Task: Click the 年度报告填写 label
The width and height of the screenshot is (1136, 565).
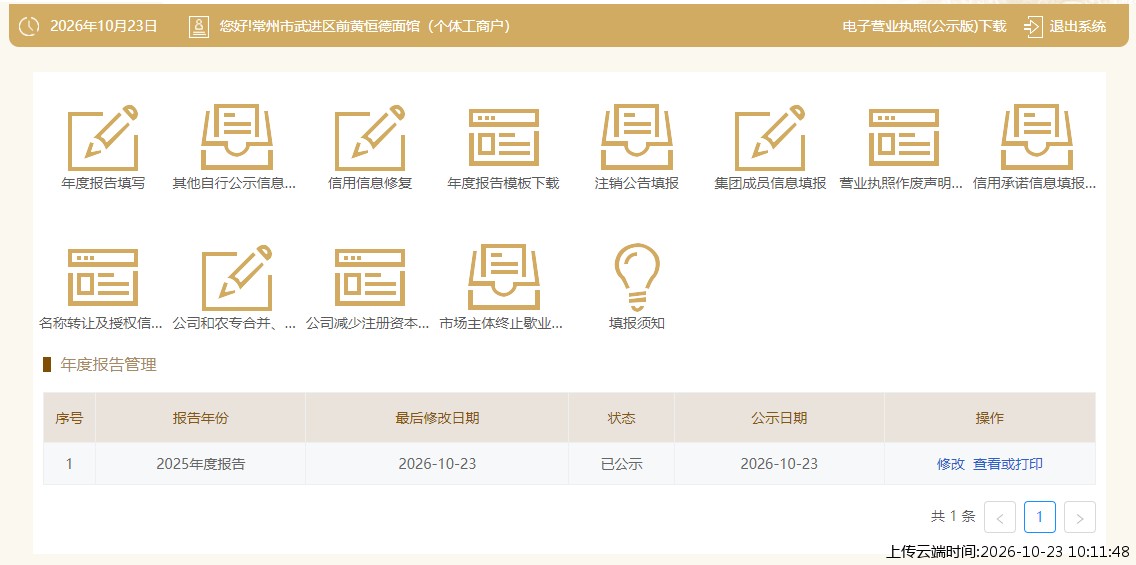Action: click(x=103, y=183)
